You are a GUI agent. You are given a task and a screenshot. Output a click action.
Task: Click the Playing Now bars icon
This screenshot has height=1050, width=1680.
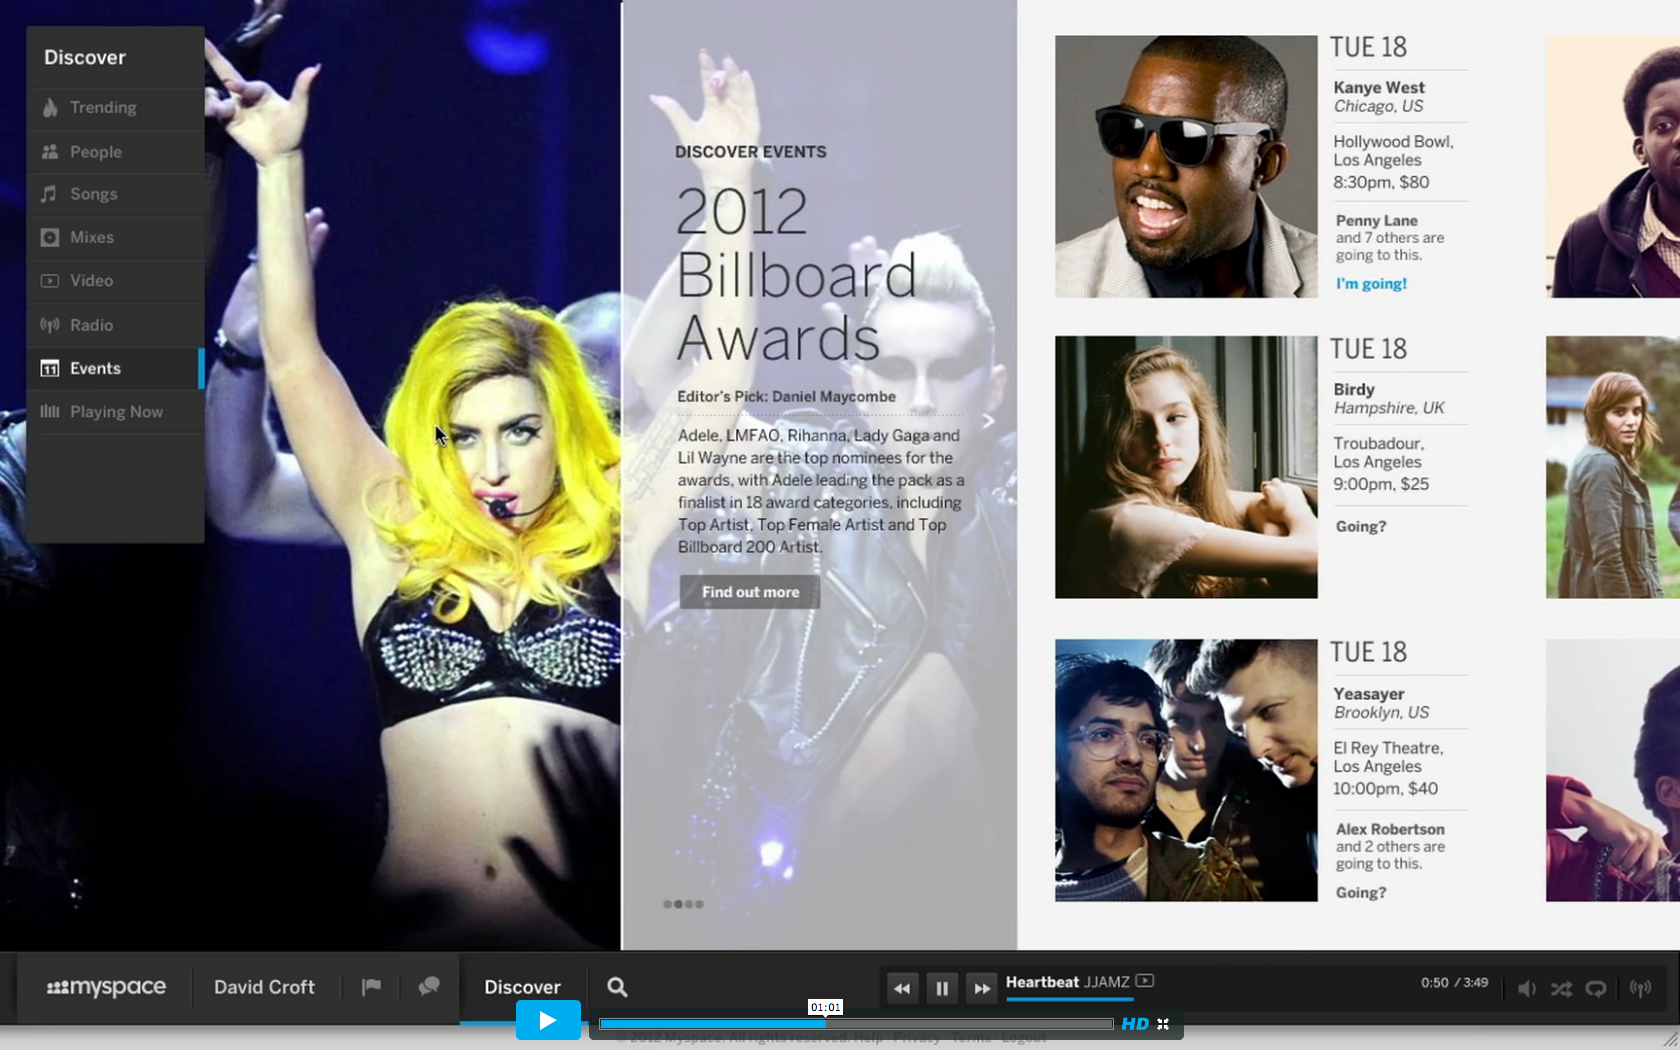(x=49, y=412)
